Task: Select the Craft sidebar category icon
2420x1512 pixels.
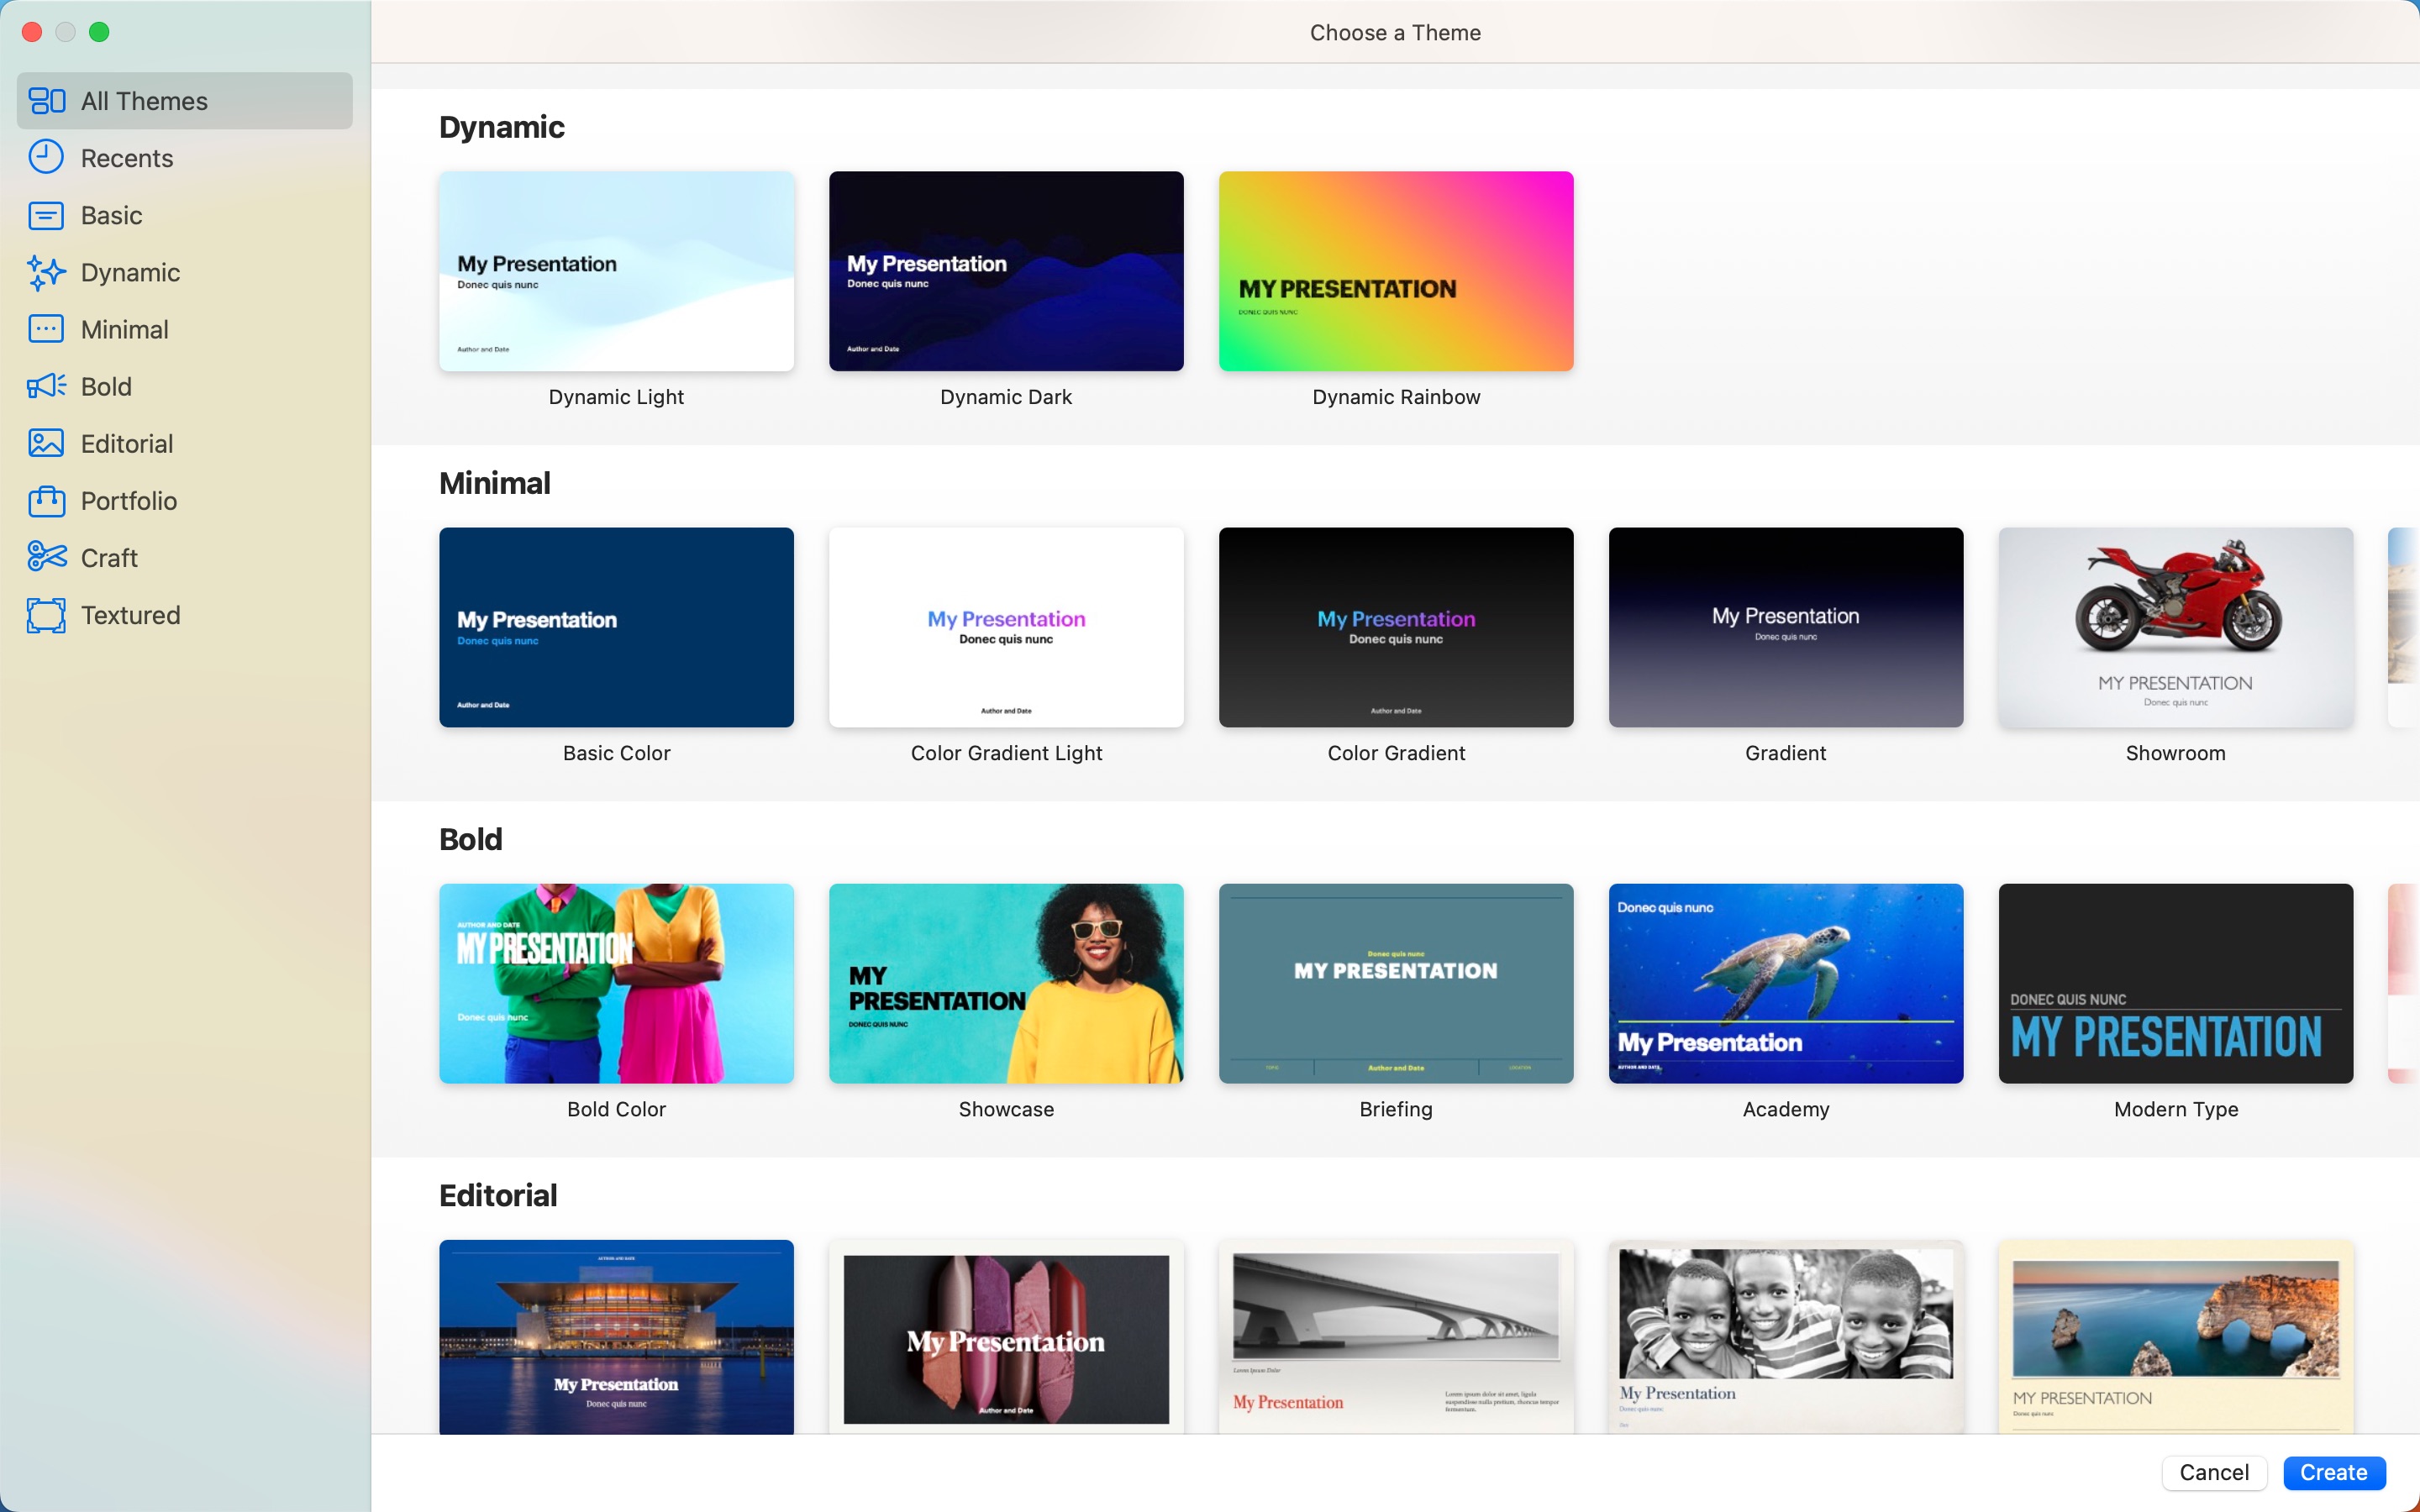Action: (47, 558)
